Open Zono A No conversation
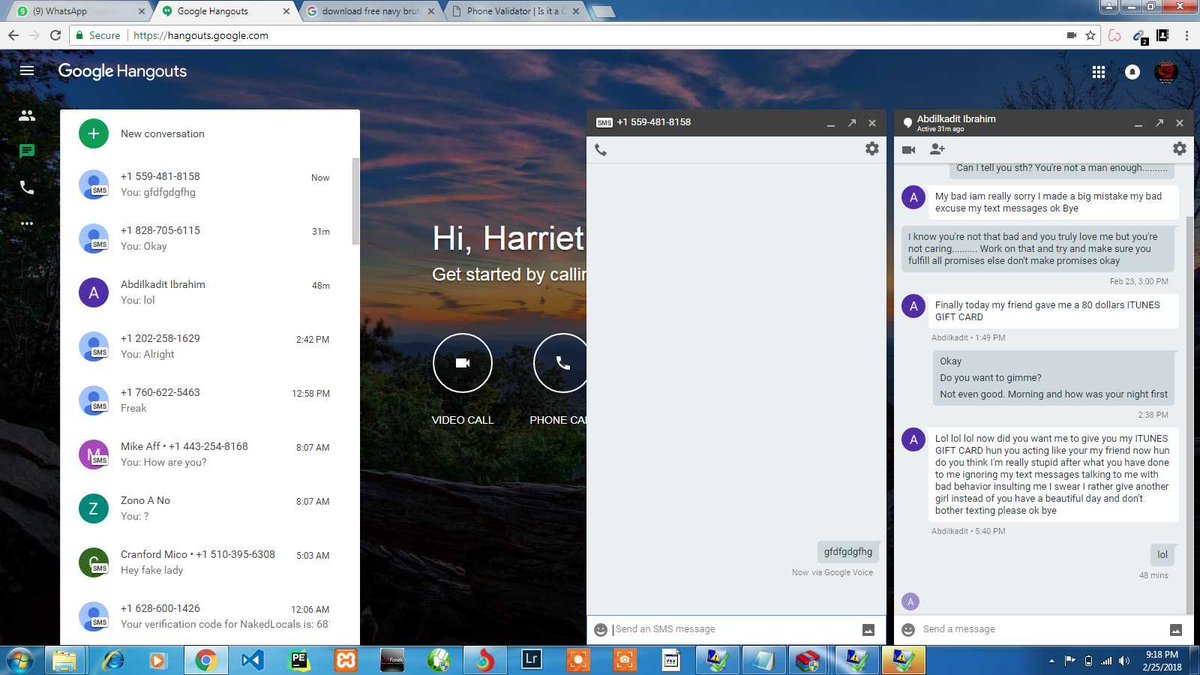 click(x=206, y=508)
